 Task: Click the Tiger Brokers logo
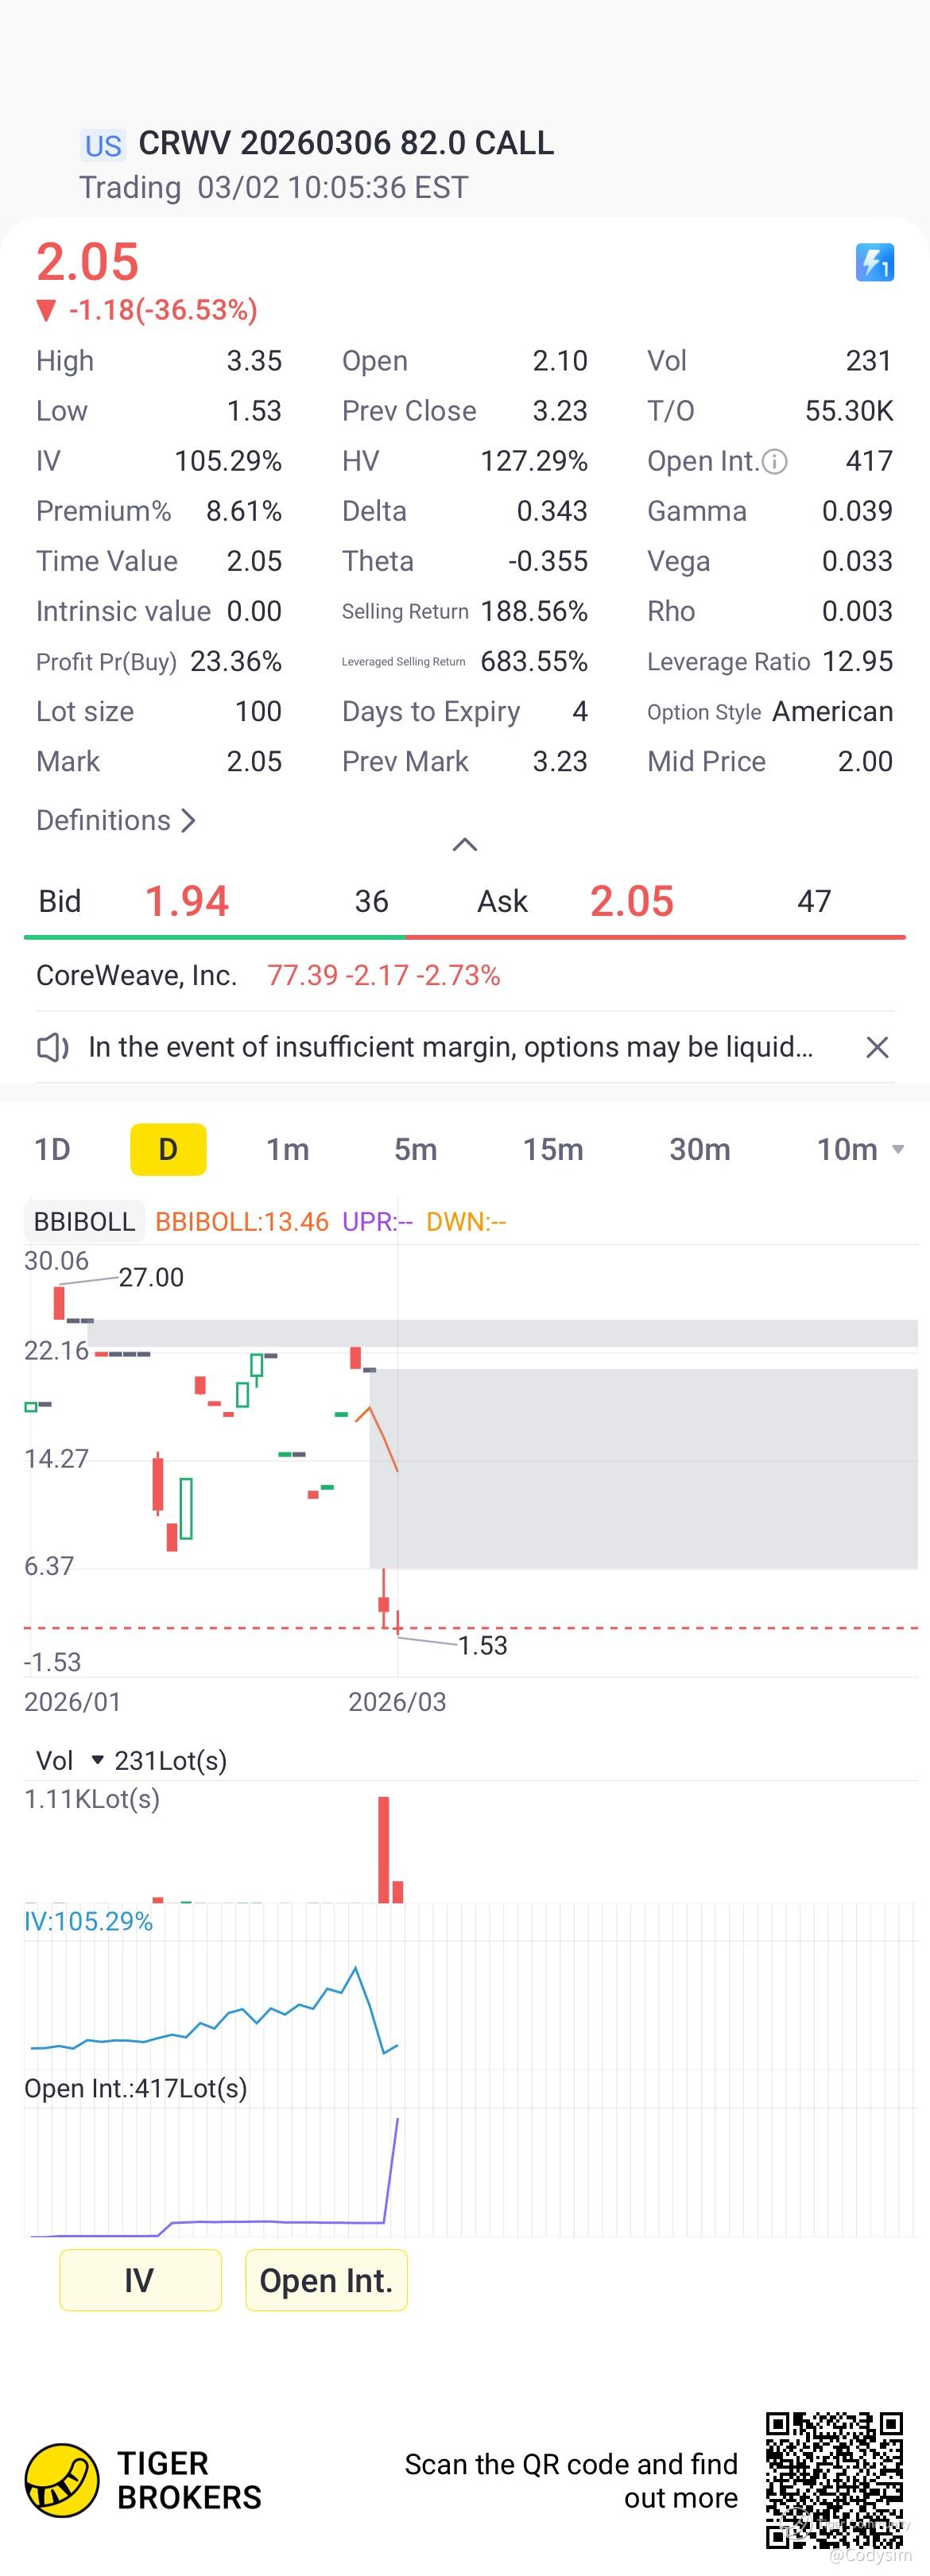[62, 2480]
